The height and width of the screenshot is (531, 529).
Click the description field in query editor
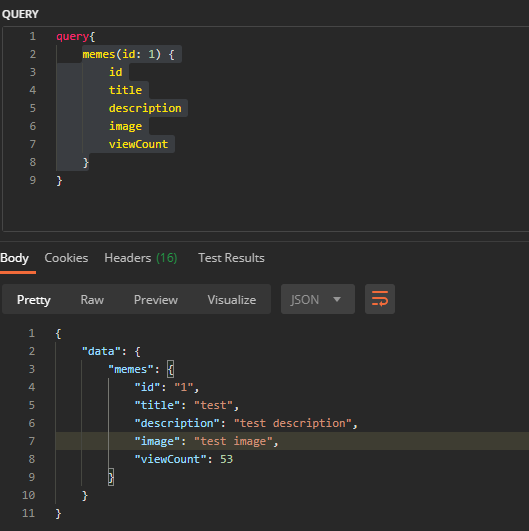coord(145,108)
